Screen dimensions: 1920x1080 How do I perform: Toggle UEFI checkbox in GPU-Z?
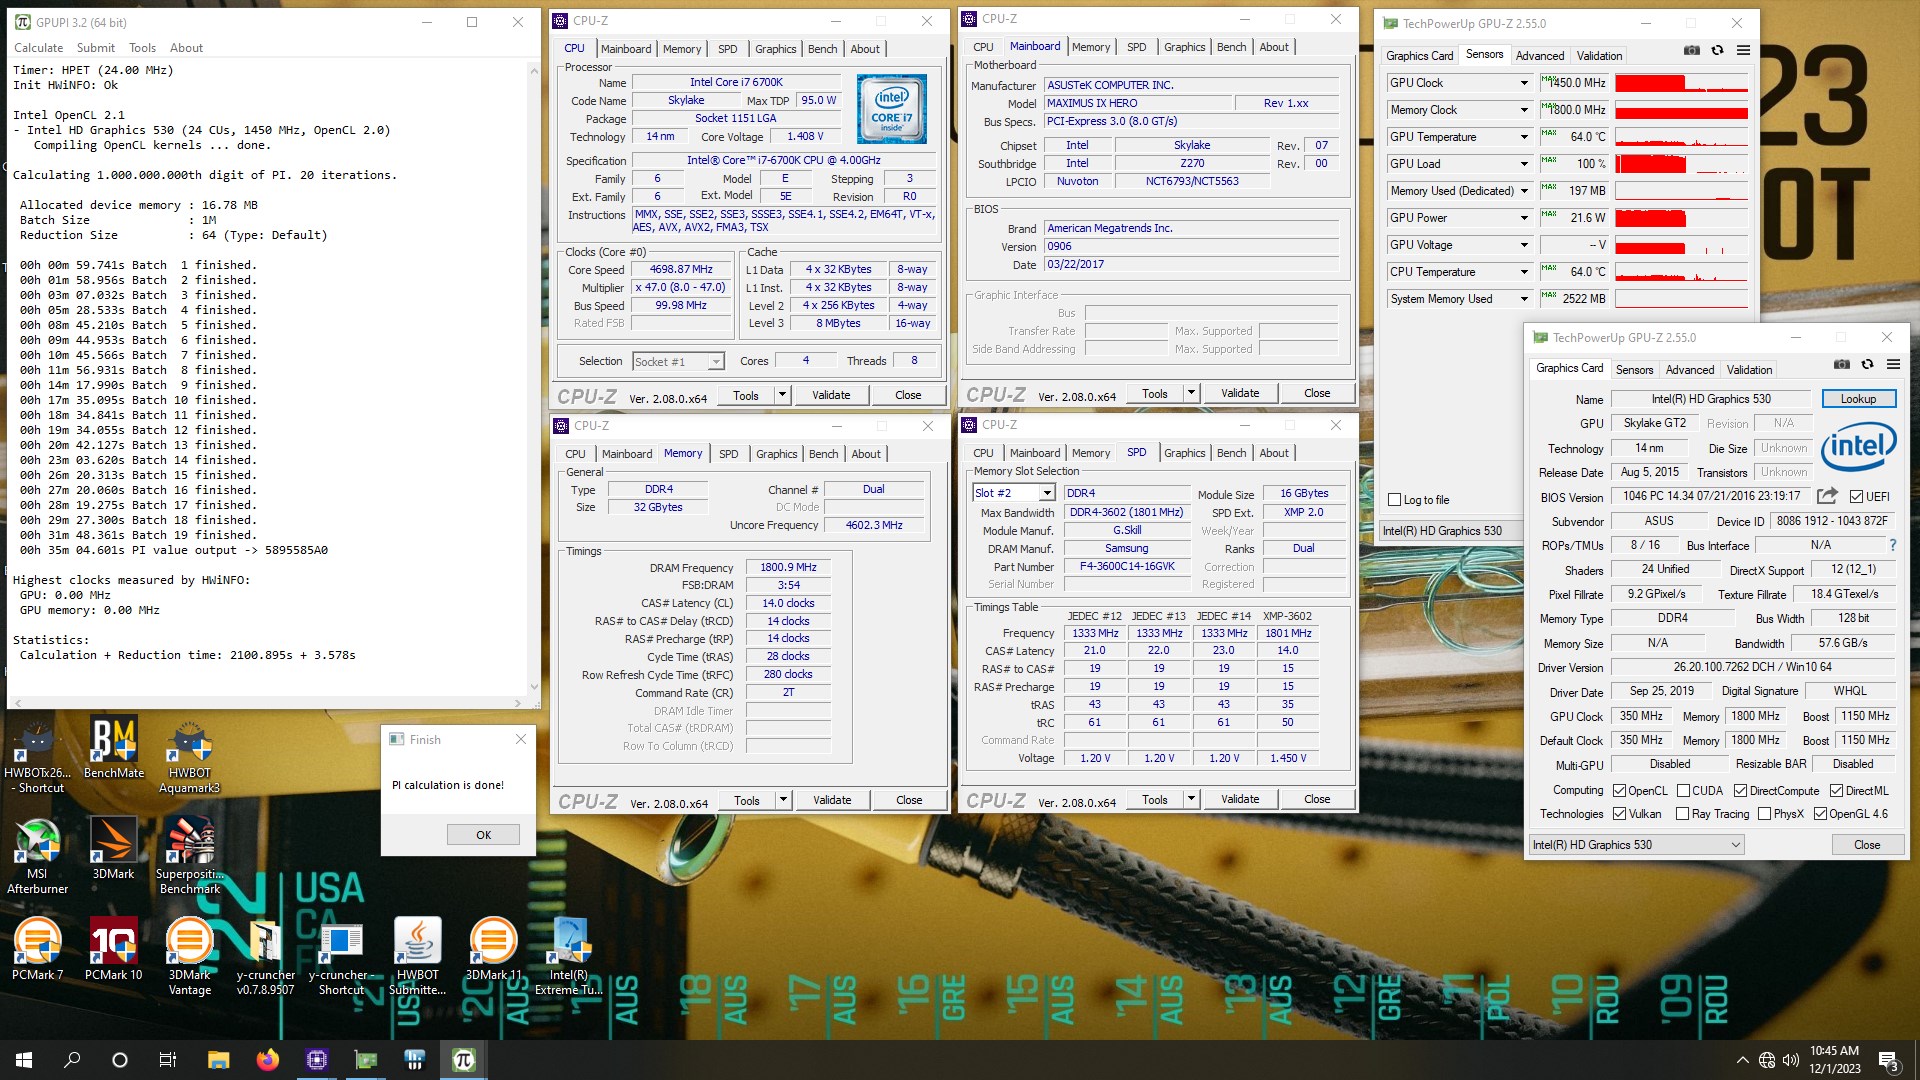[x=1856, y=496]
